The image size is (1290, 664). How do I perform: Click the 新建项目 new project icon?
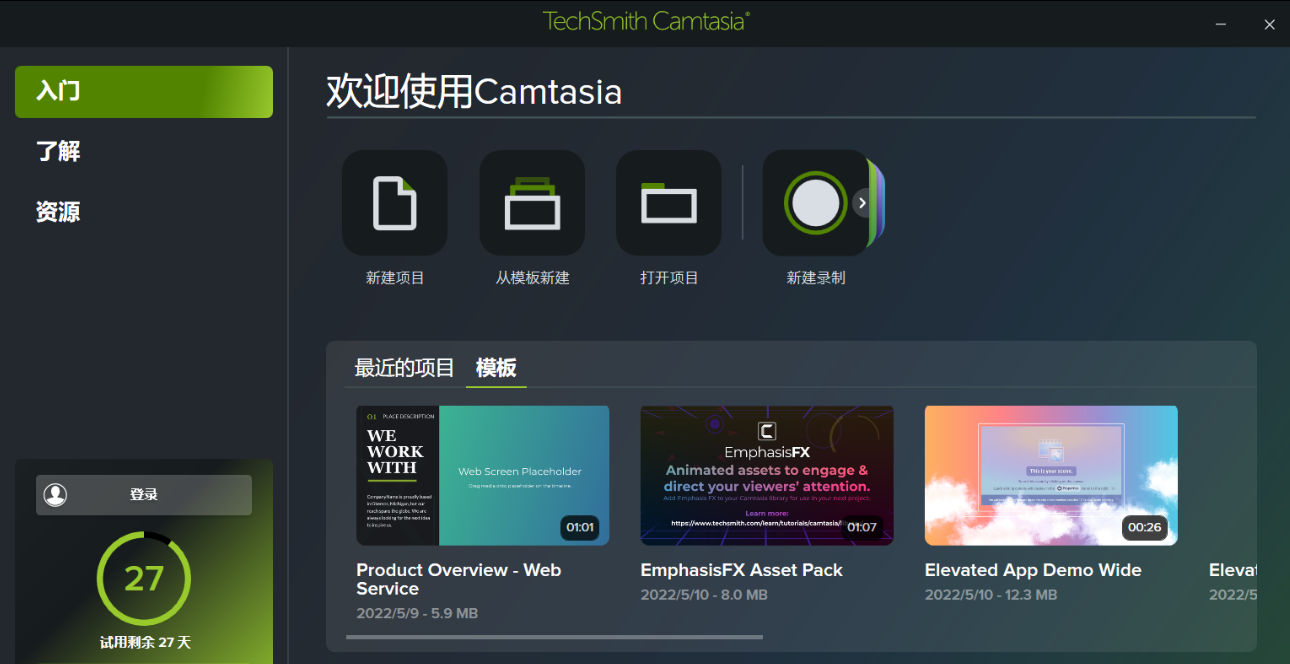point(395,203)
